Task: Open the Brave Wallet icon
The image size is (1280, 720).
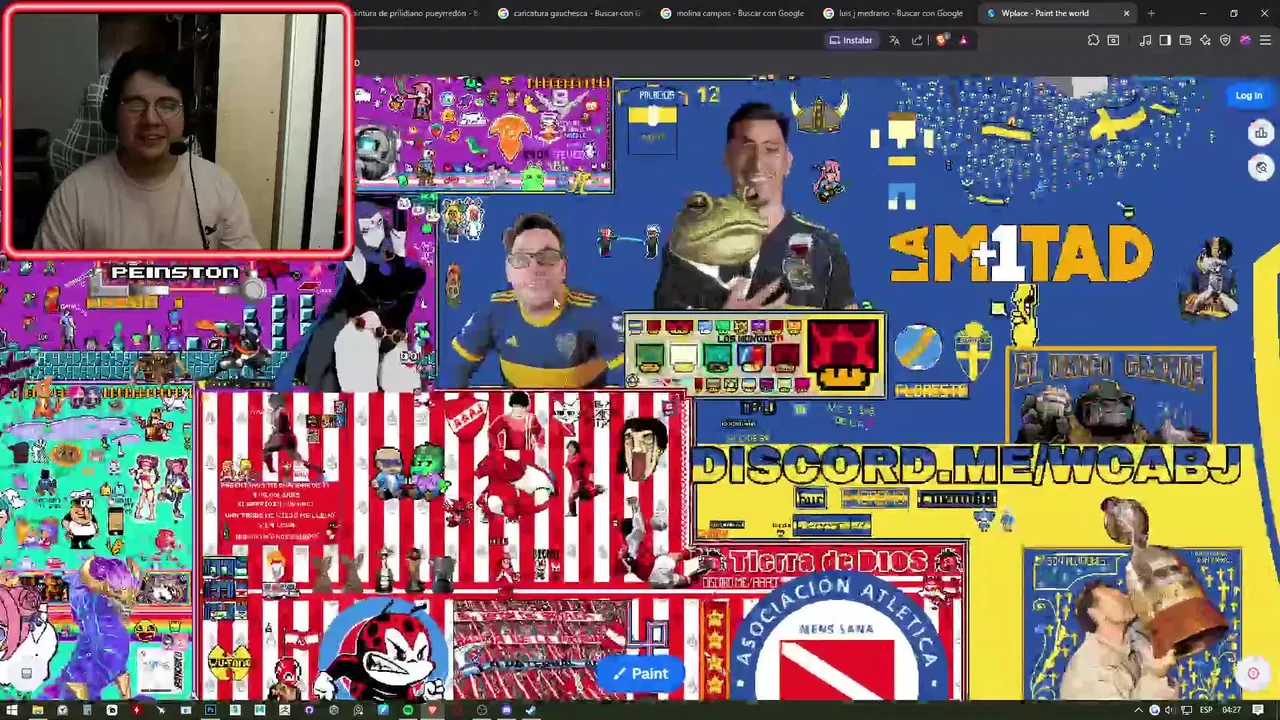Action: coord(1185,40)
